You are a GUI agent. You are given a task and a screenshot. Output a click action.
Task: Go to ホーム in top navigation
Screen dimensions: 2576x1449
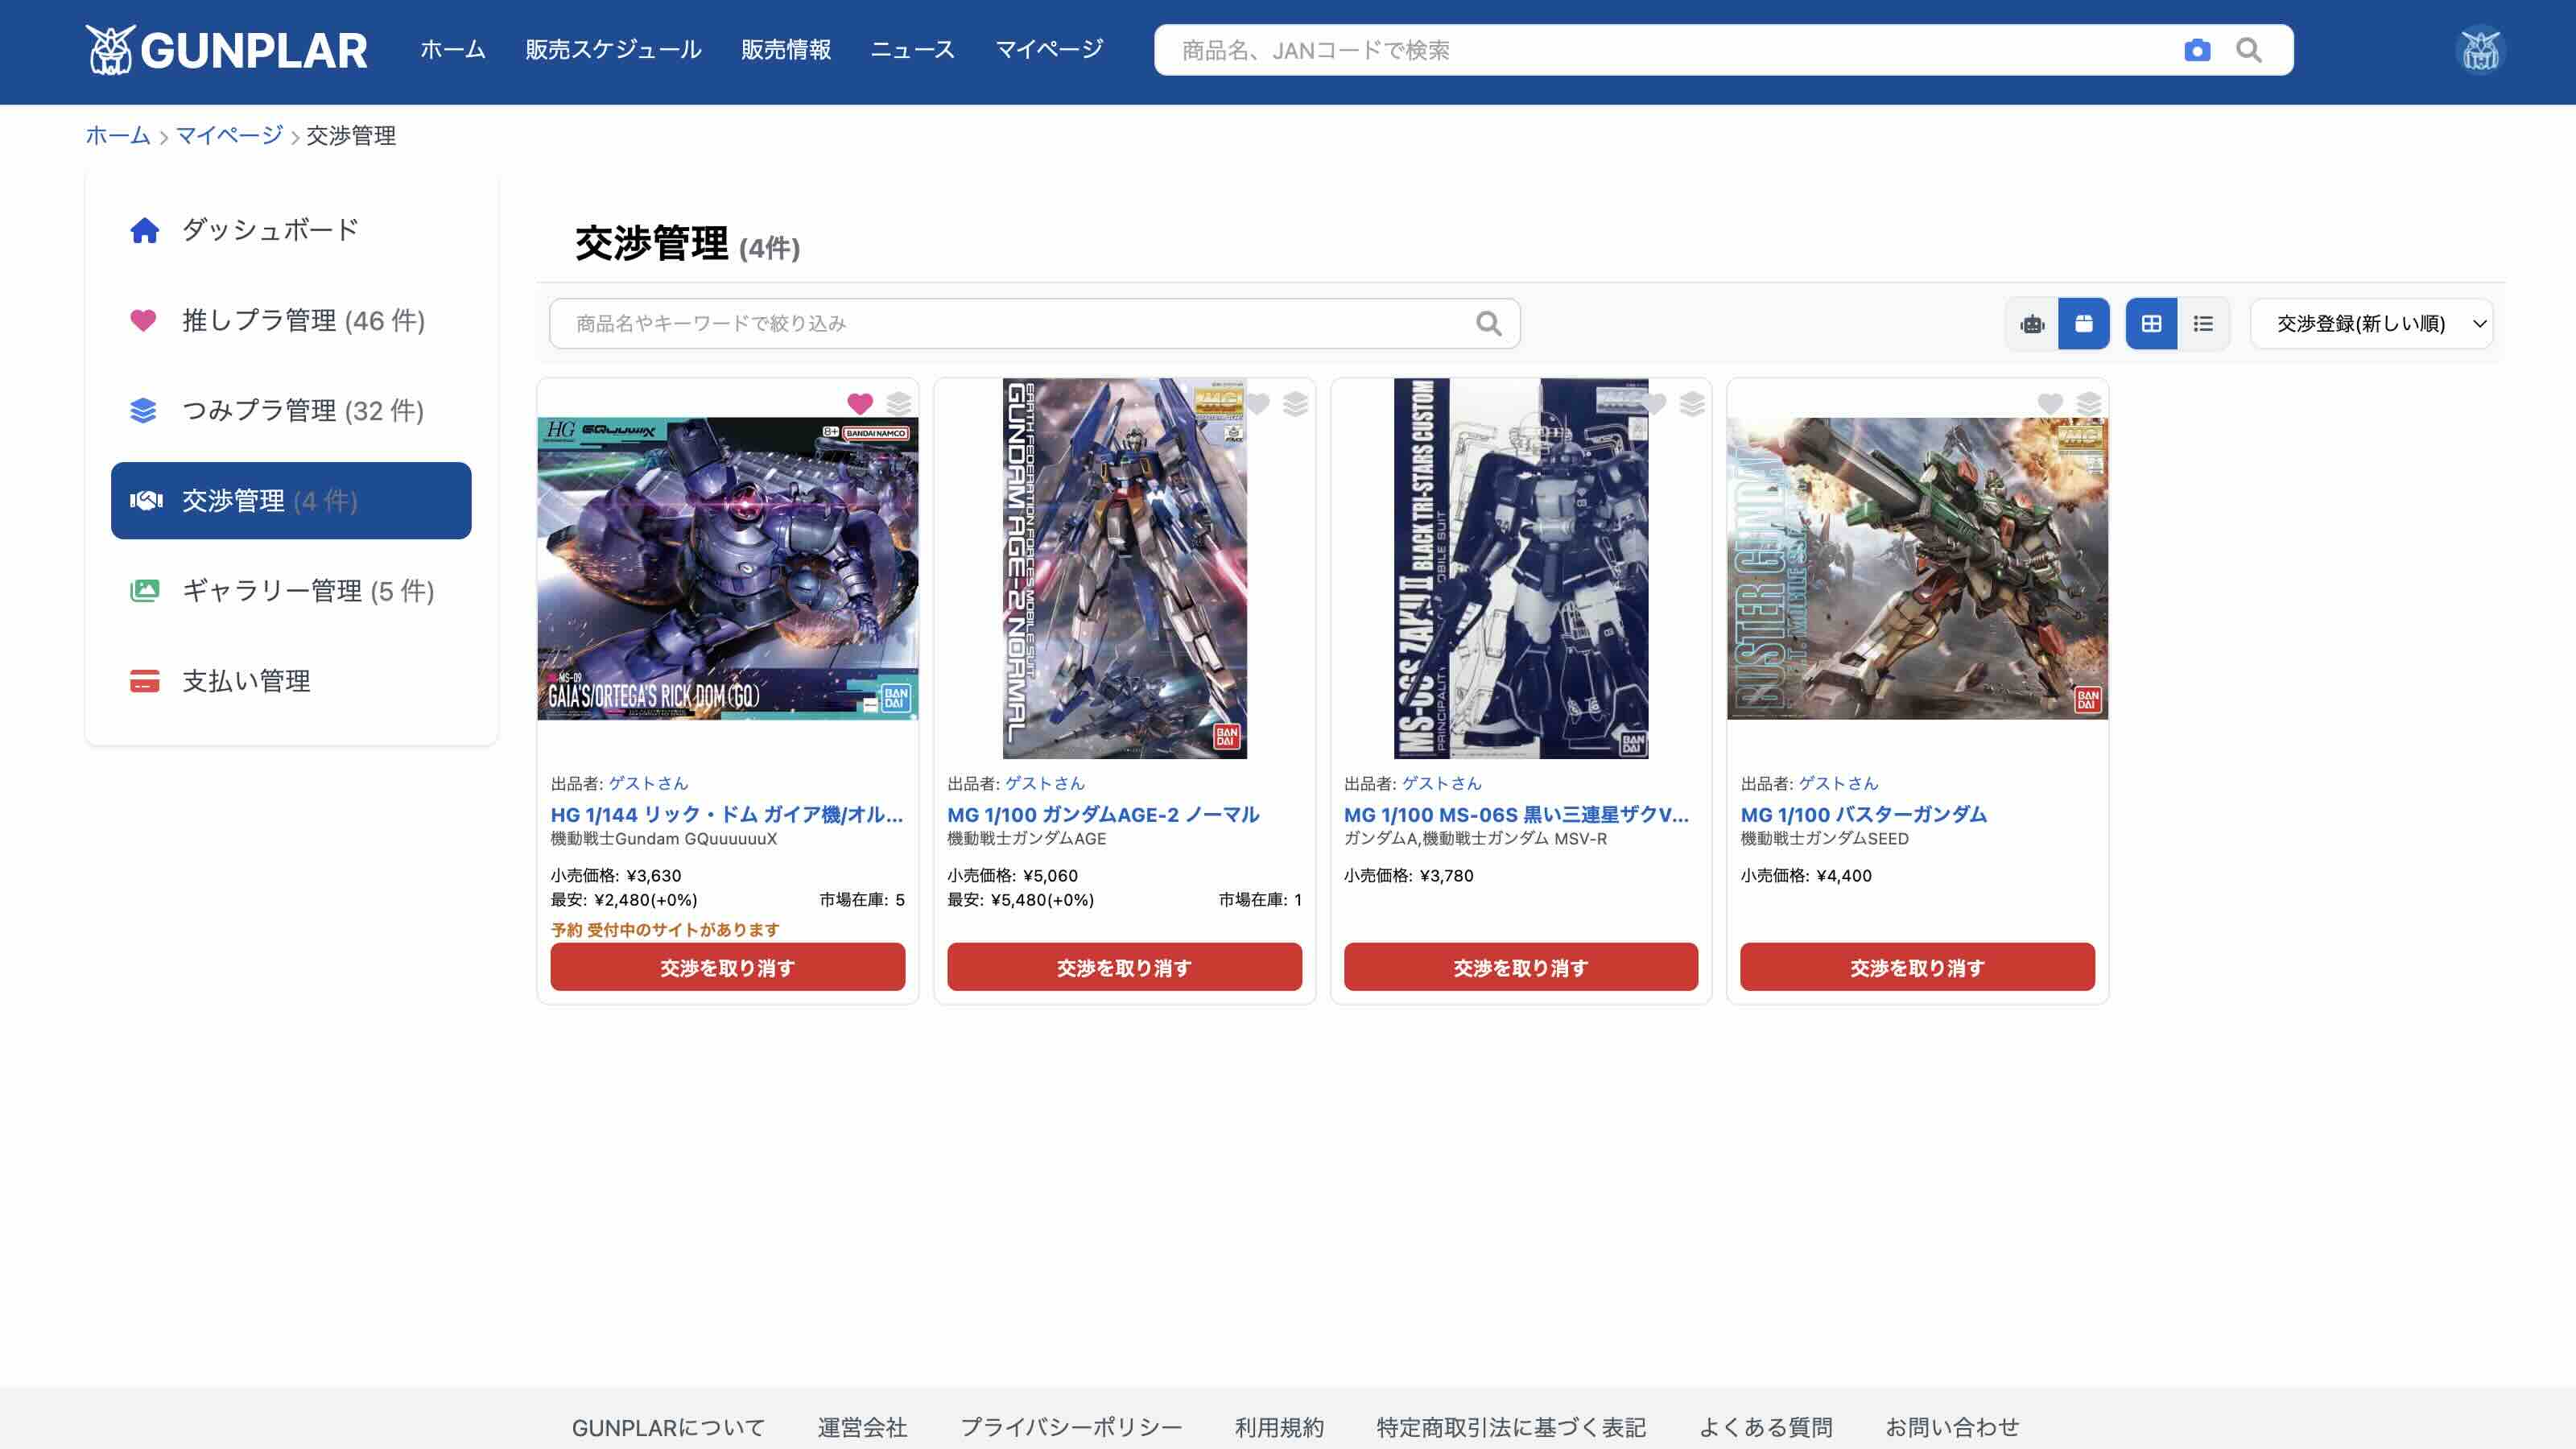453,50
